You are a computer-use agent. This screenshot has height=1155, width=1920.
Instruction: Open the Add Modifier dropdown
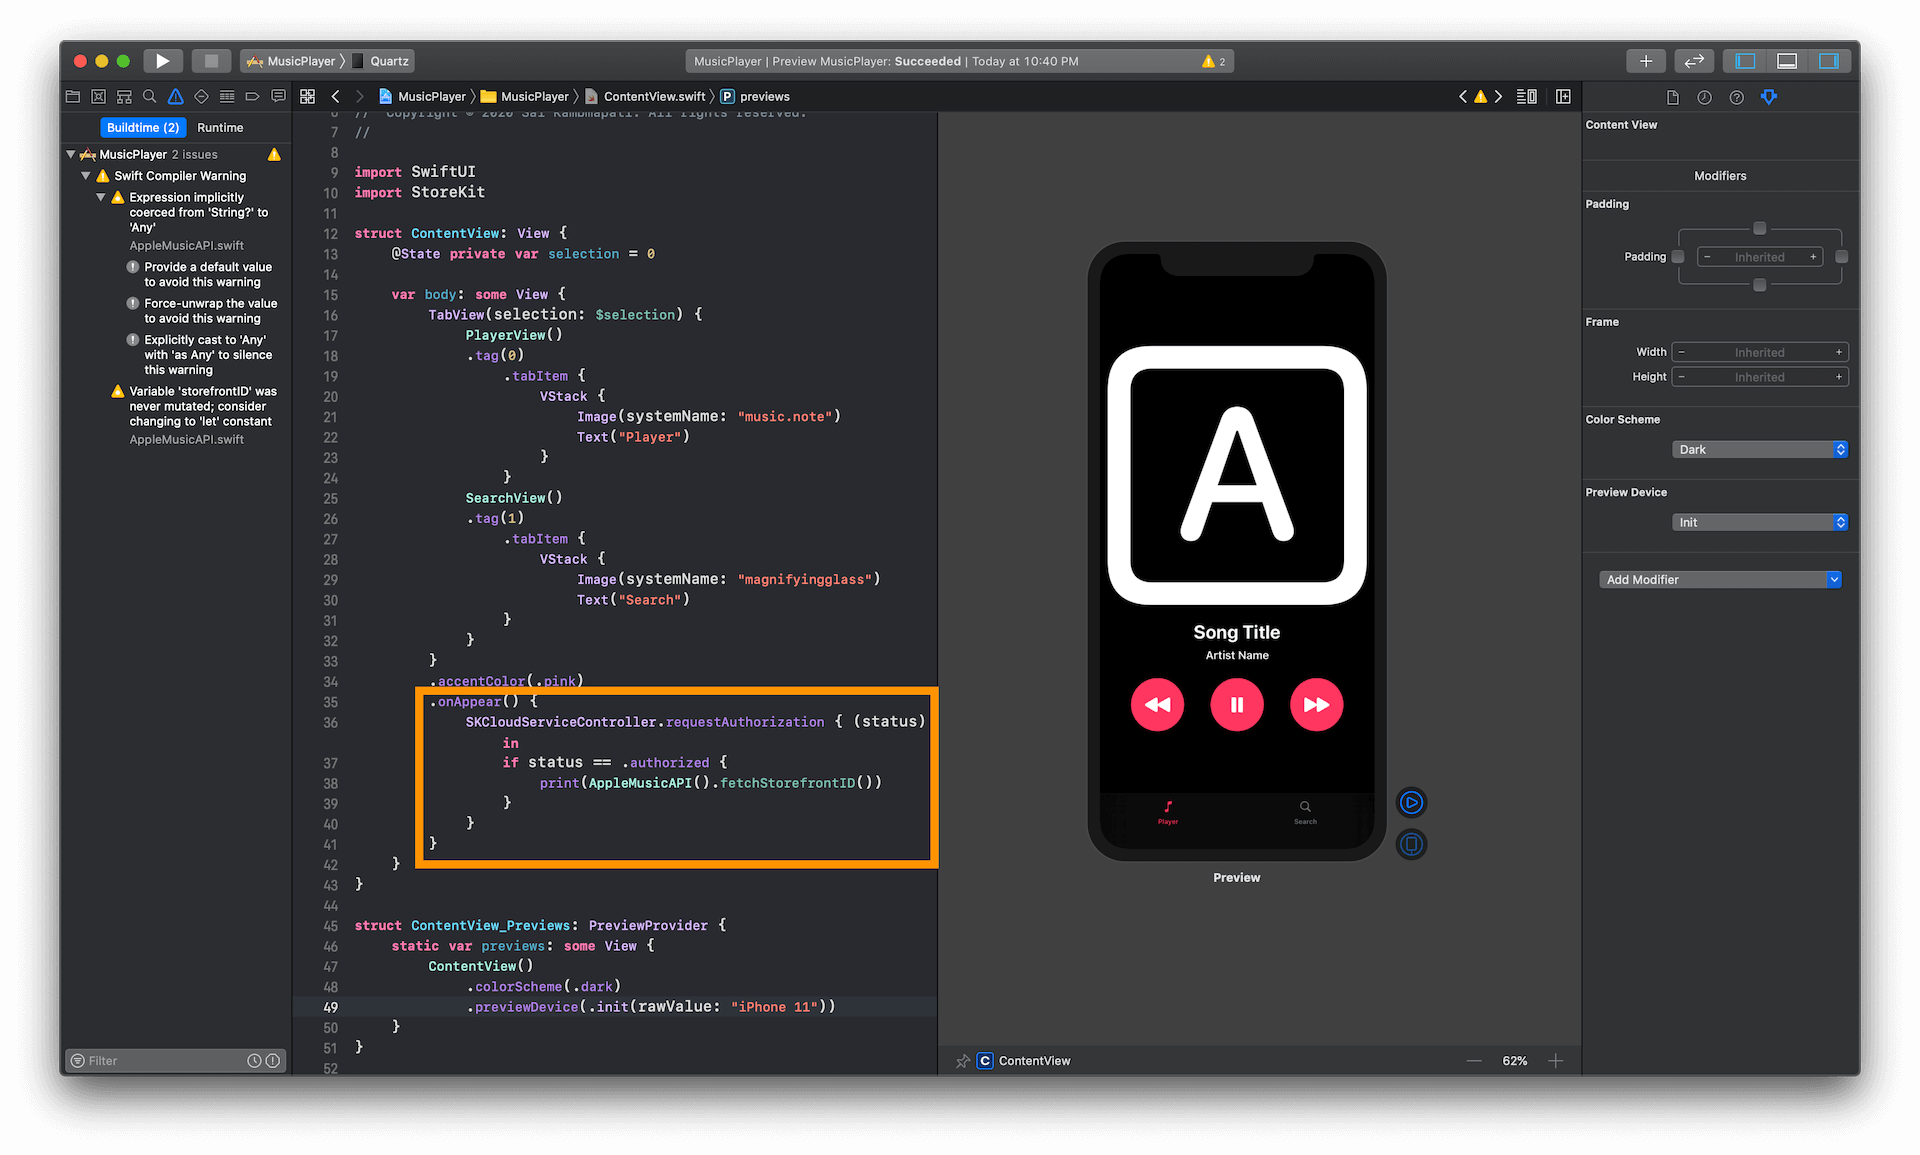tap(1719, 579)
